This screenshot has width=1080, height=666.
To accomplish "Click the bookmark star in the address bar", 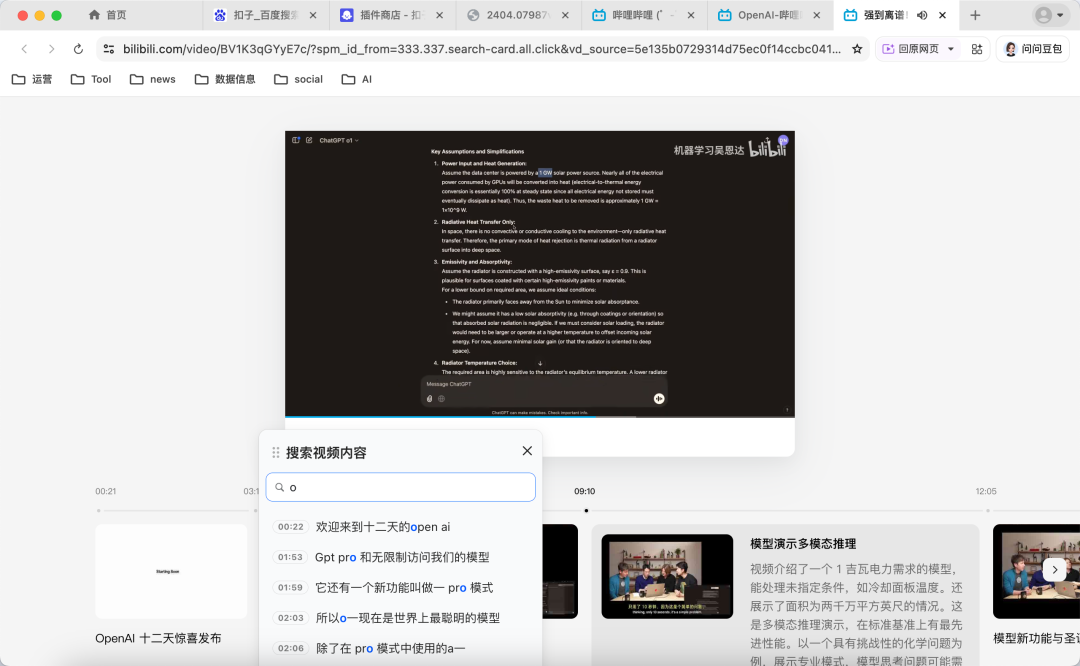I will coord(857,47).
